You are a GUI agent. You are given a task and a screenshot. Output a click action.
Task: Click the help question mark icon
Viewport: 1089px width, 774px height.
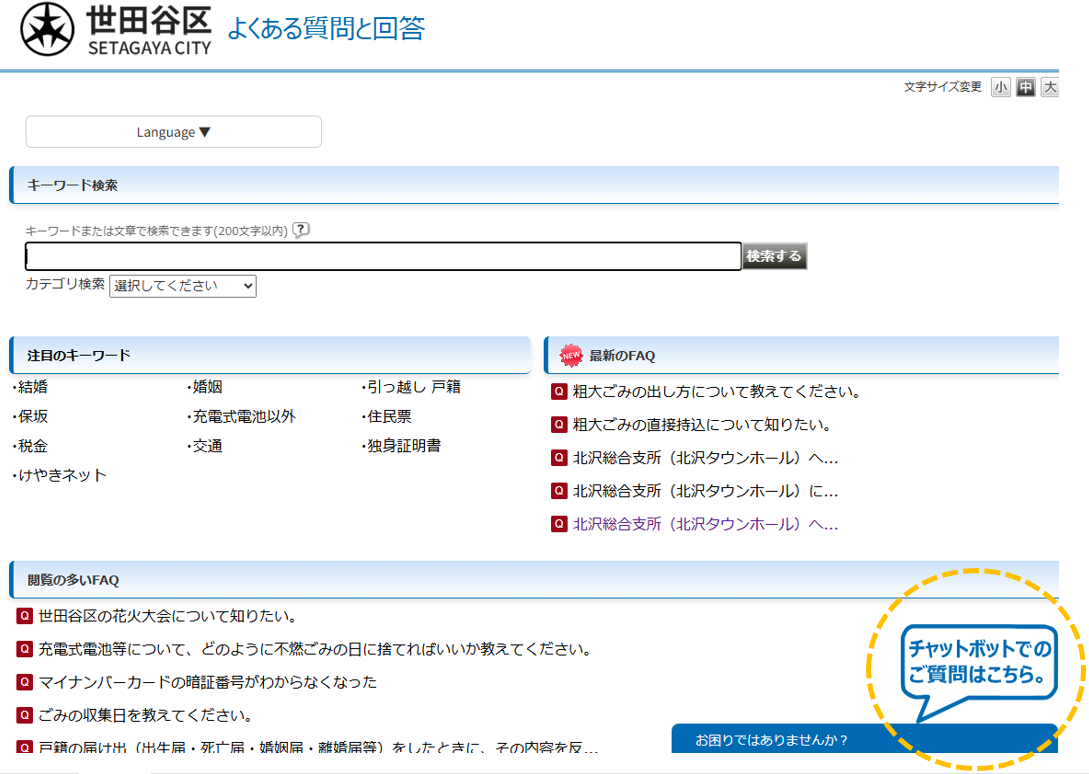[x=301, y=230]
